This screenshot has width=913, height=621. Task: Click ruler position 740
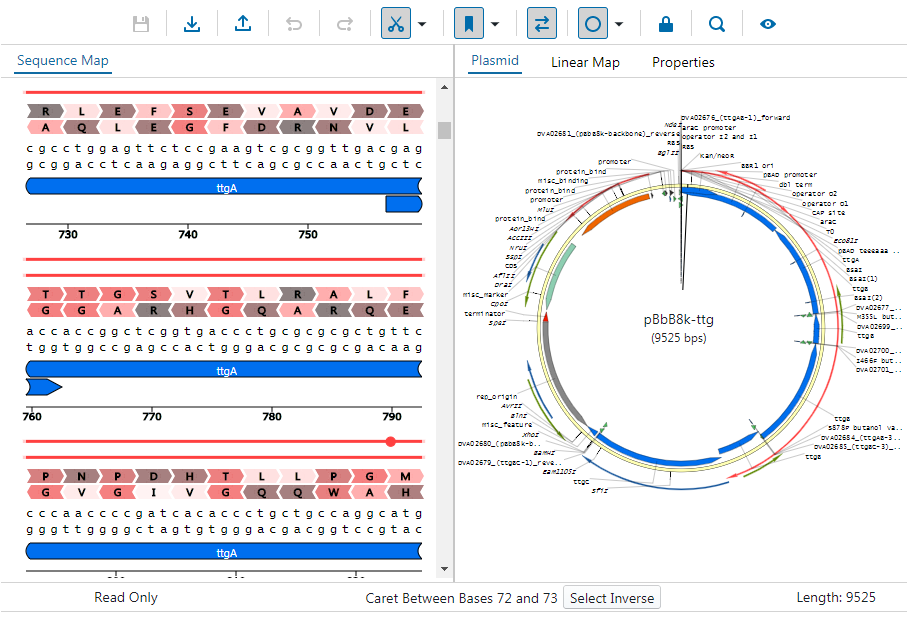pos(188,235)
